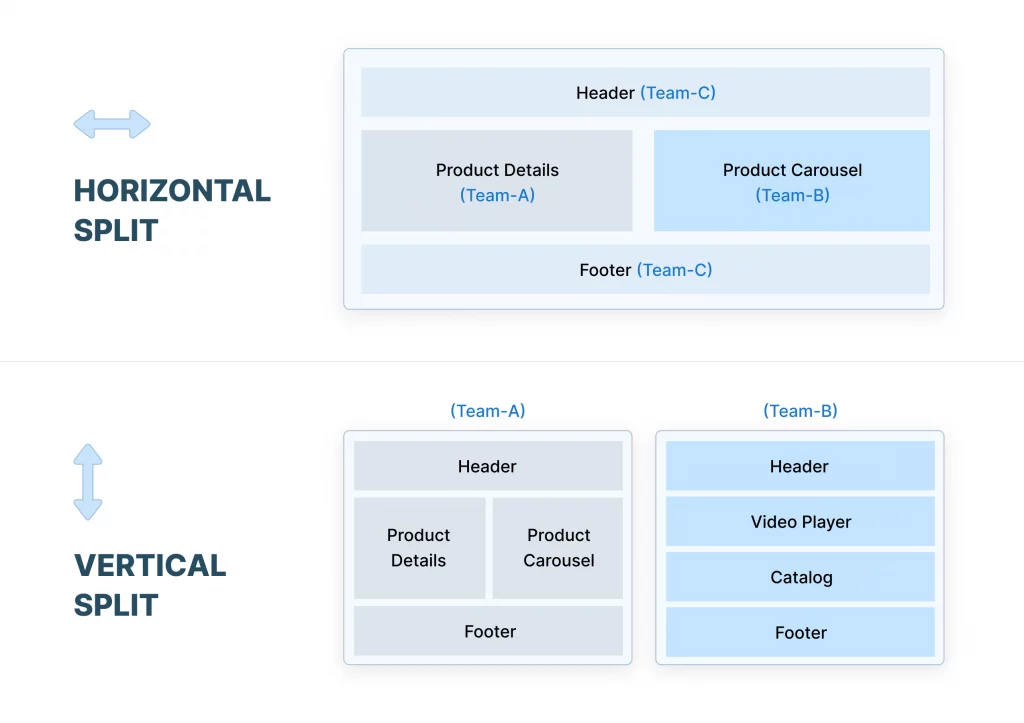Click the (Team-A) label above vertical panel
1024x723 pixels.
coord(488,411)
